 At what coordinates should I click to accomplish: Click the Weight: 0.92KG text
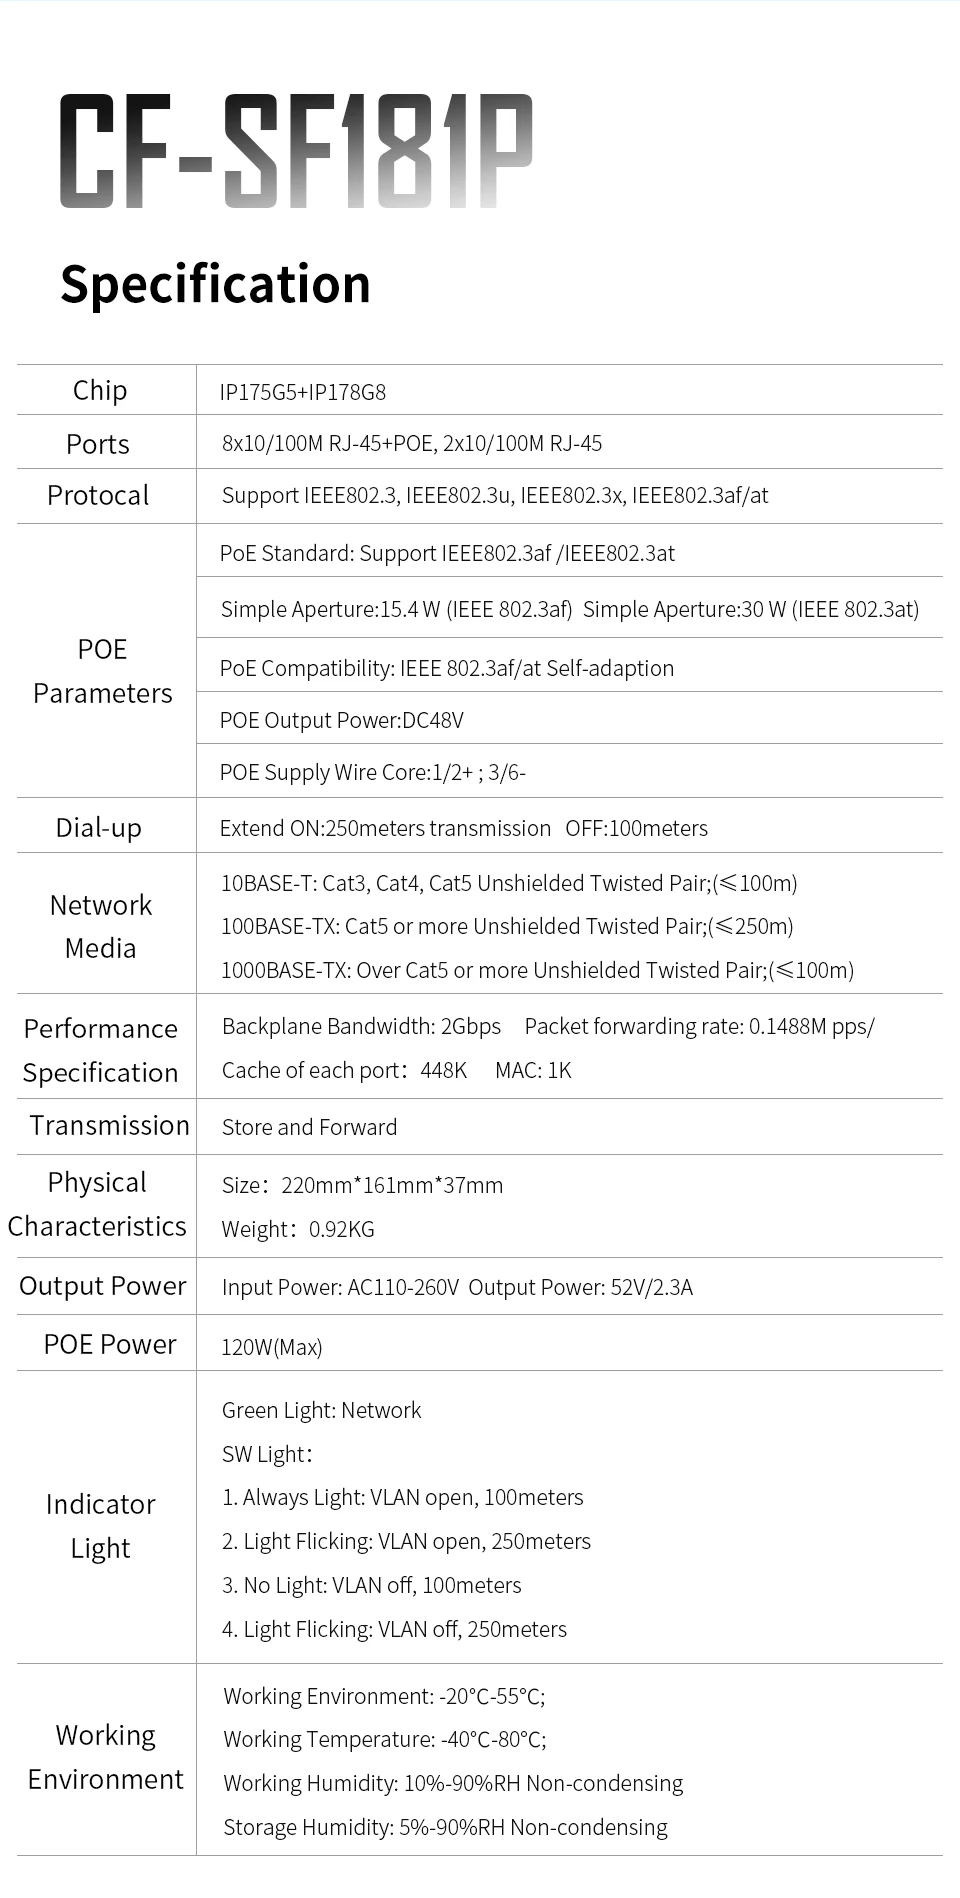click(298, 1229)
